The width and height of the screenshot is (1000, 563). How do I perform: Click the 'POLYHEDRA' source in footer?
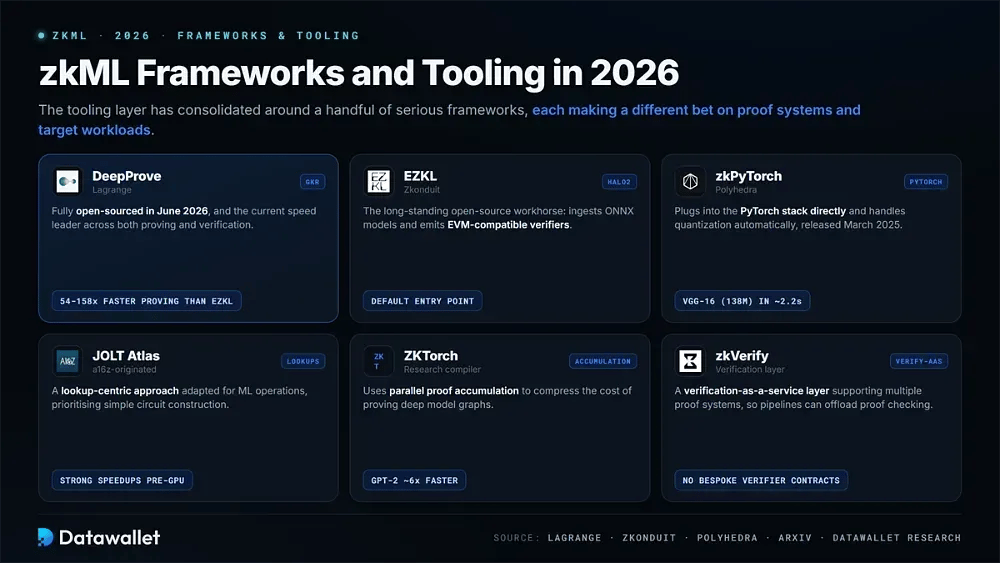[x=727, y=538]
